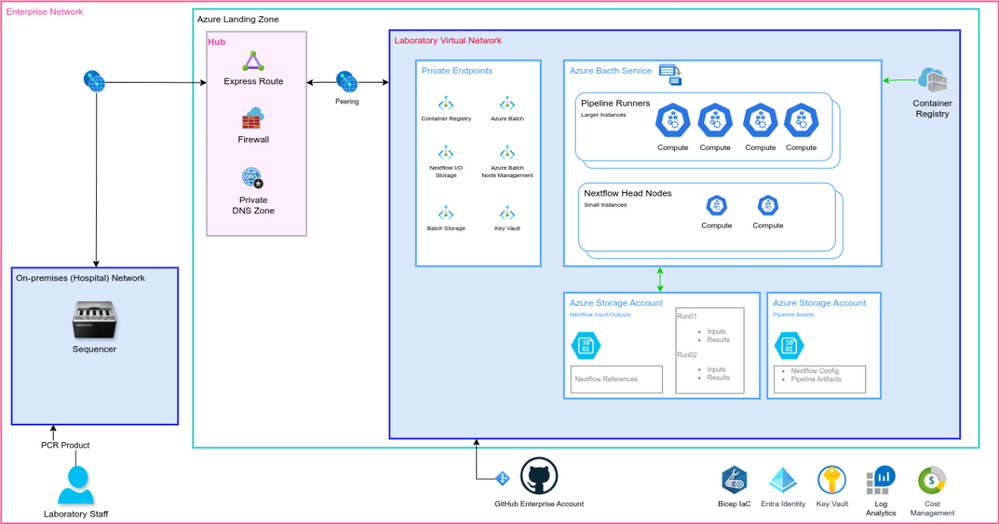The height and width of the screenshot is (524, 999).
Task: Click the Private DNS Zone icon
Action: point(252,178)
